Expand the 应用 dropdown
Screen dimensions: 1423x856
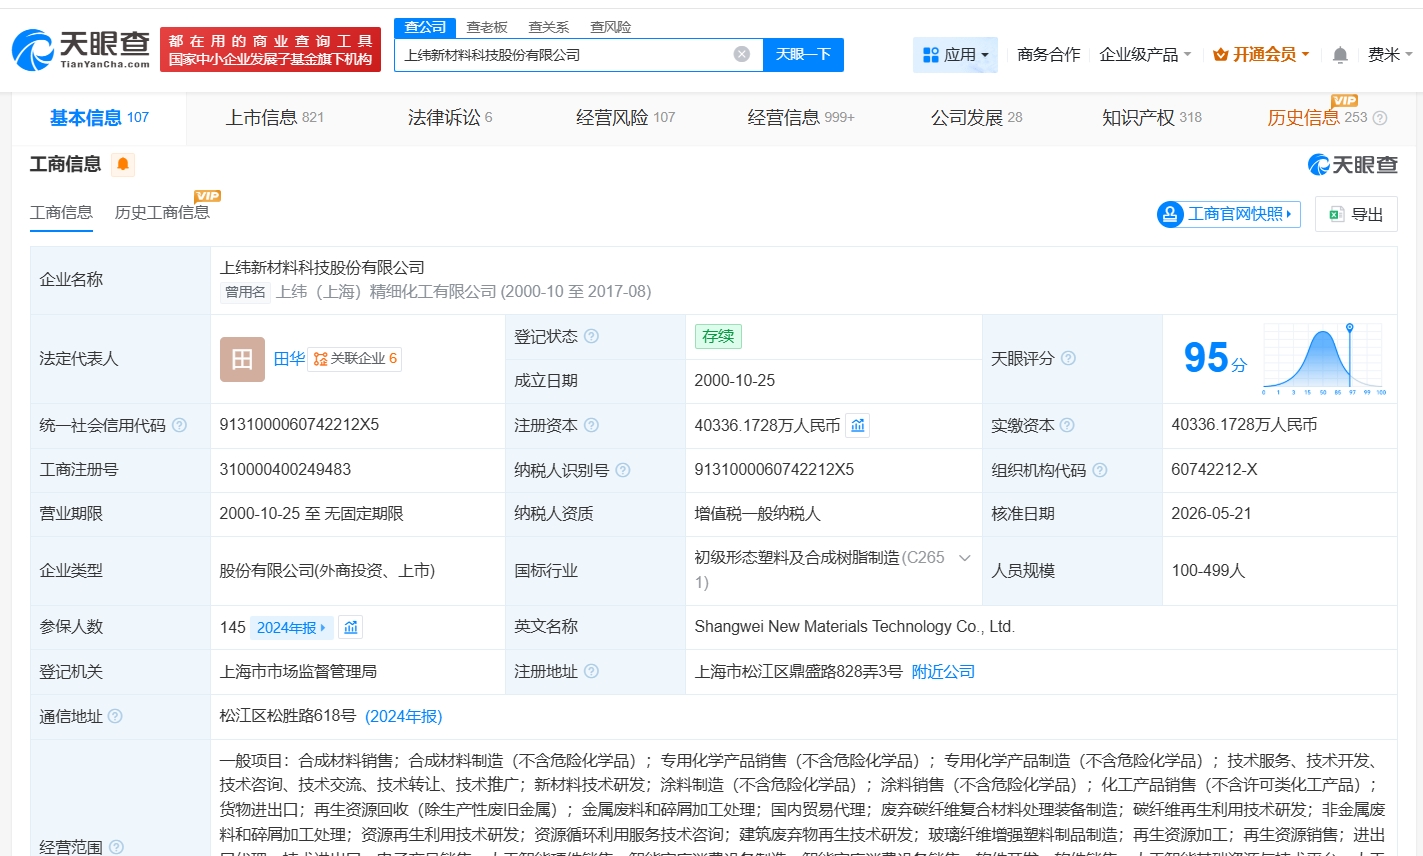956,55
